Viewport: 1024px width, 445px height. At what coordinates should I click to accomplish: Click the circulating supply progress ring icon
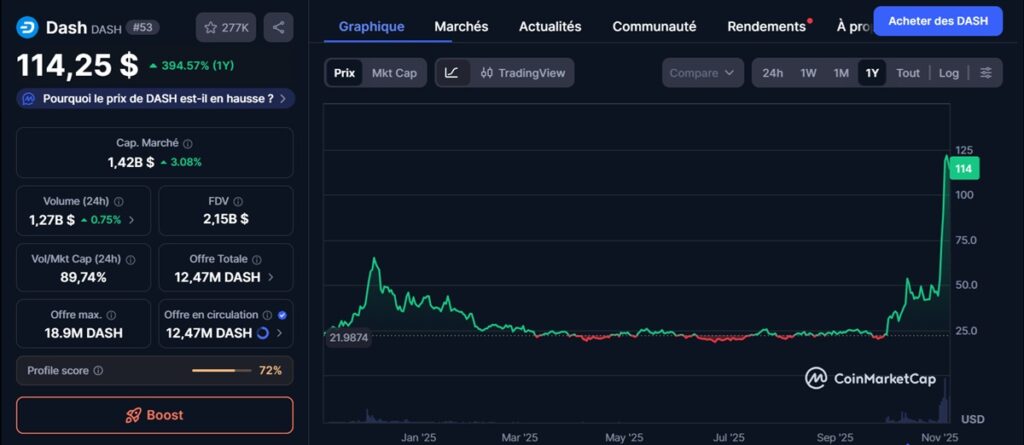point(263,333)
